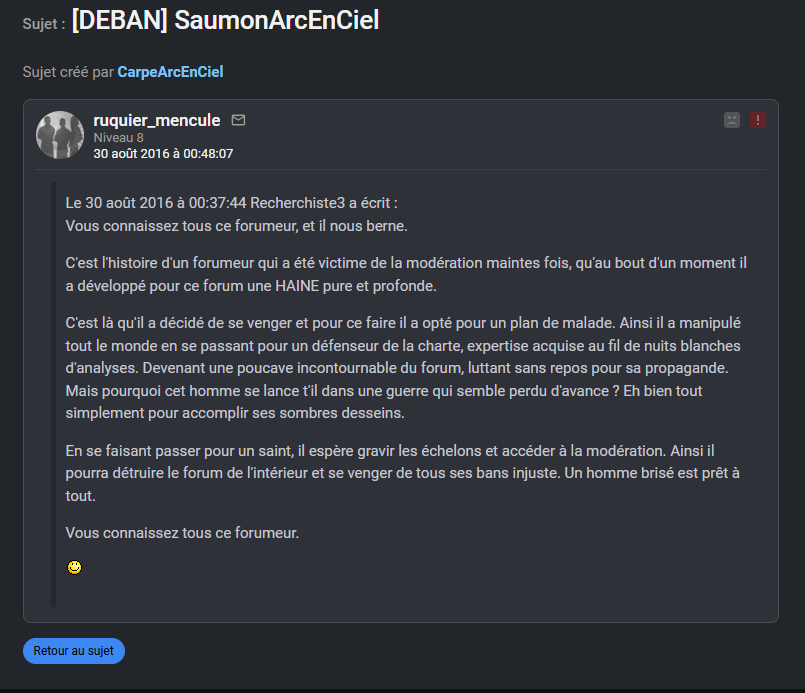Viewport: 805px width, 693px height.
Task: Report the post with red exclamation icon
Action: 757,120
